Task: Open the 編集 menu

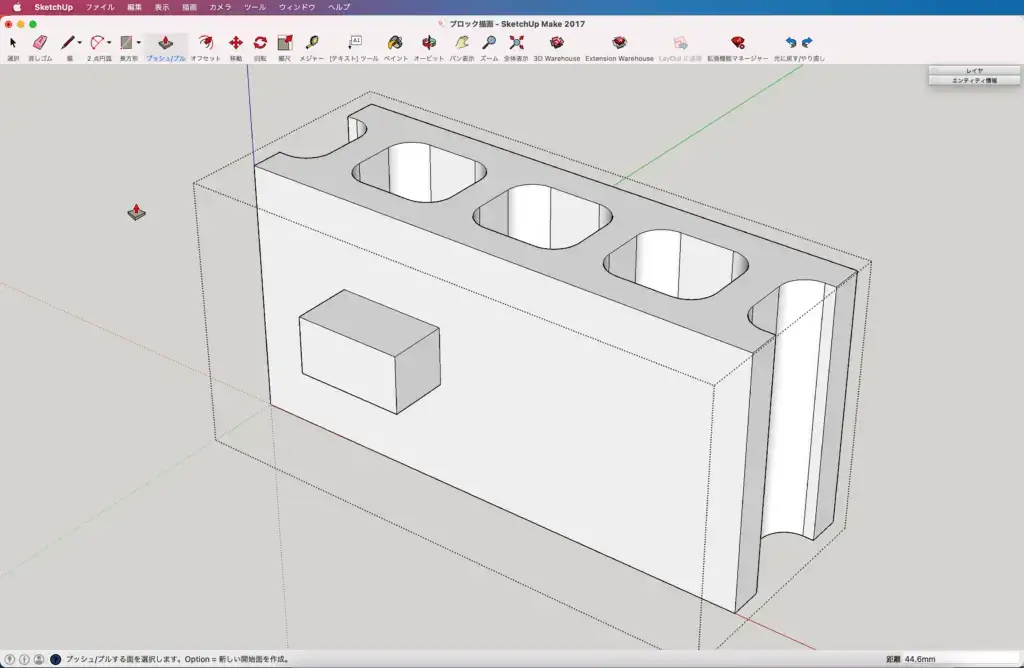Action: click(135, 7)
